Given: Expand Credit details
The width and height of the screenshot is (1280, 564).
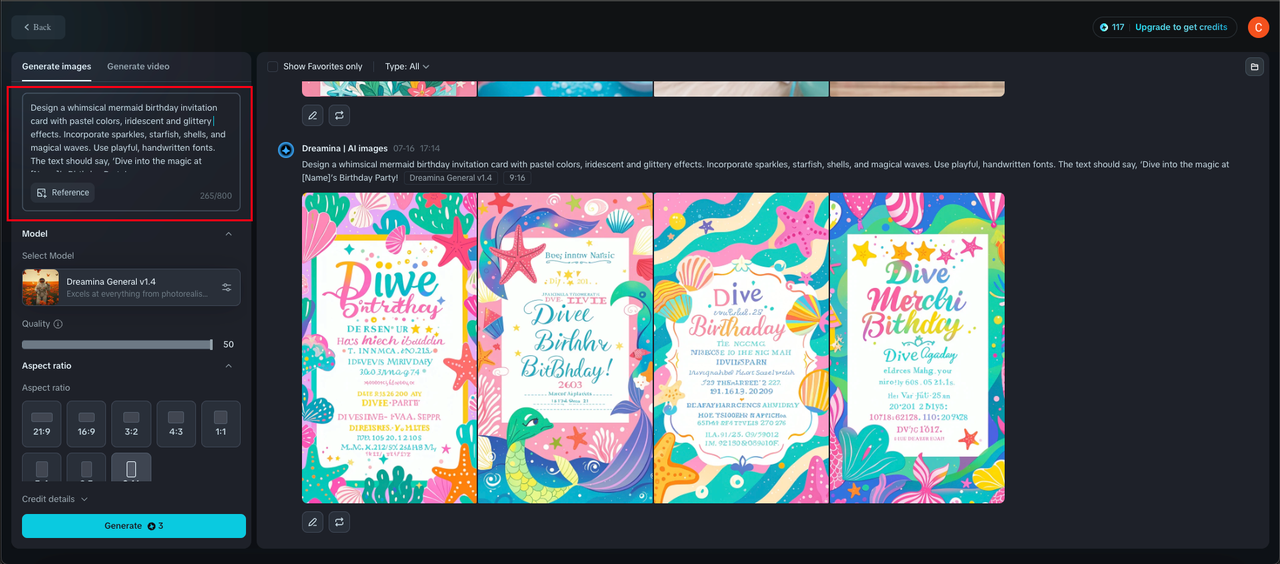Looking at the screenshot, I should coord(55,499).
